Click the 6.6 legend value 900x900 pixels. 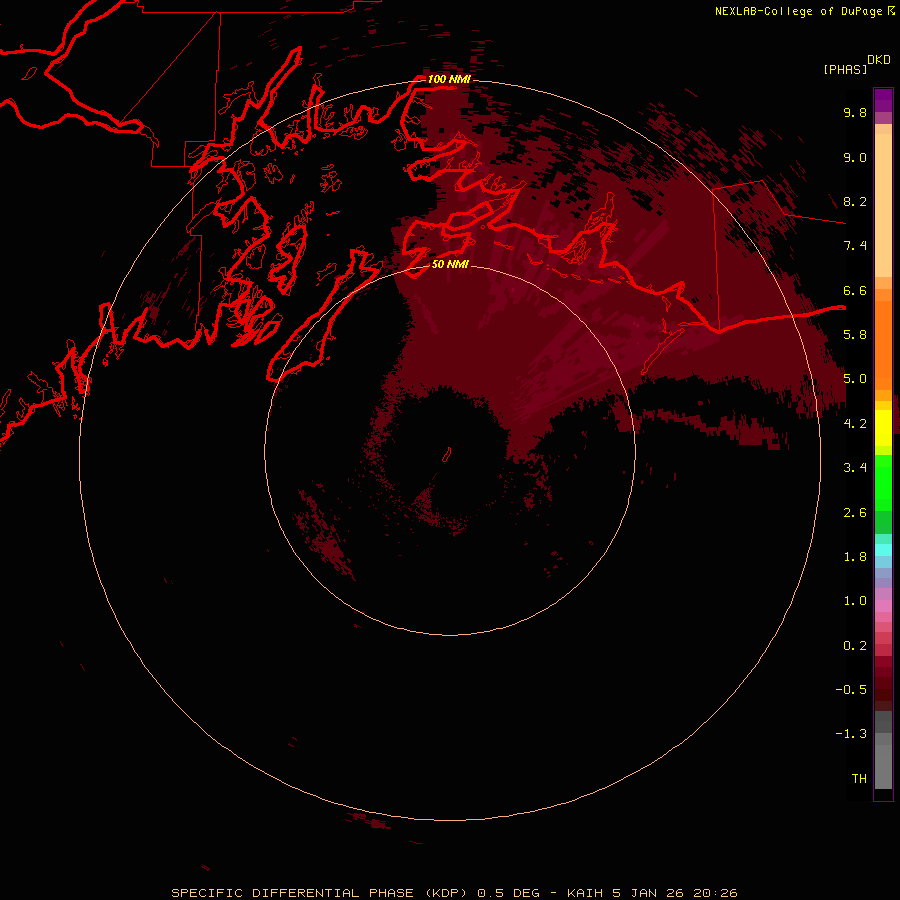855,290
